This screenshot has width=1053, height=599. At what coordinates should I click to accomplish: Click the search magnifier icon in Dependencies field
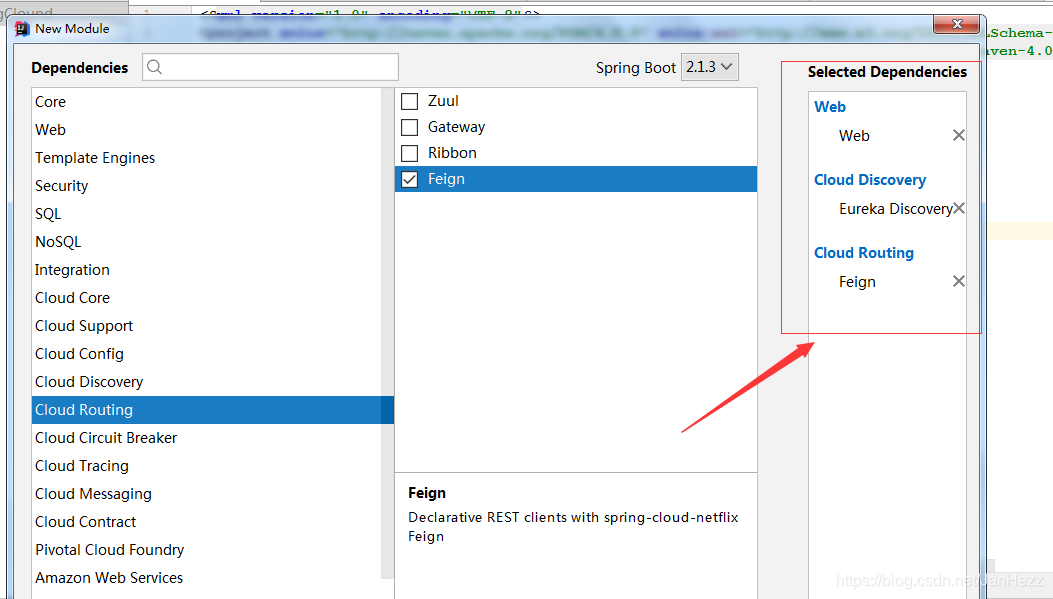coord(154,67)
